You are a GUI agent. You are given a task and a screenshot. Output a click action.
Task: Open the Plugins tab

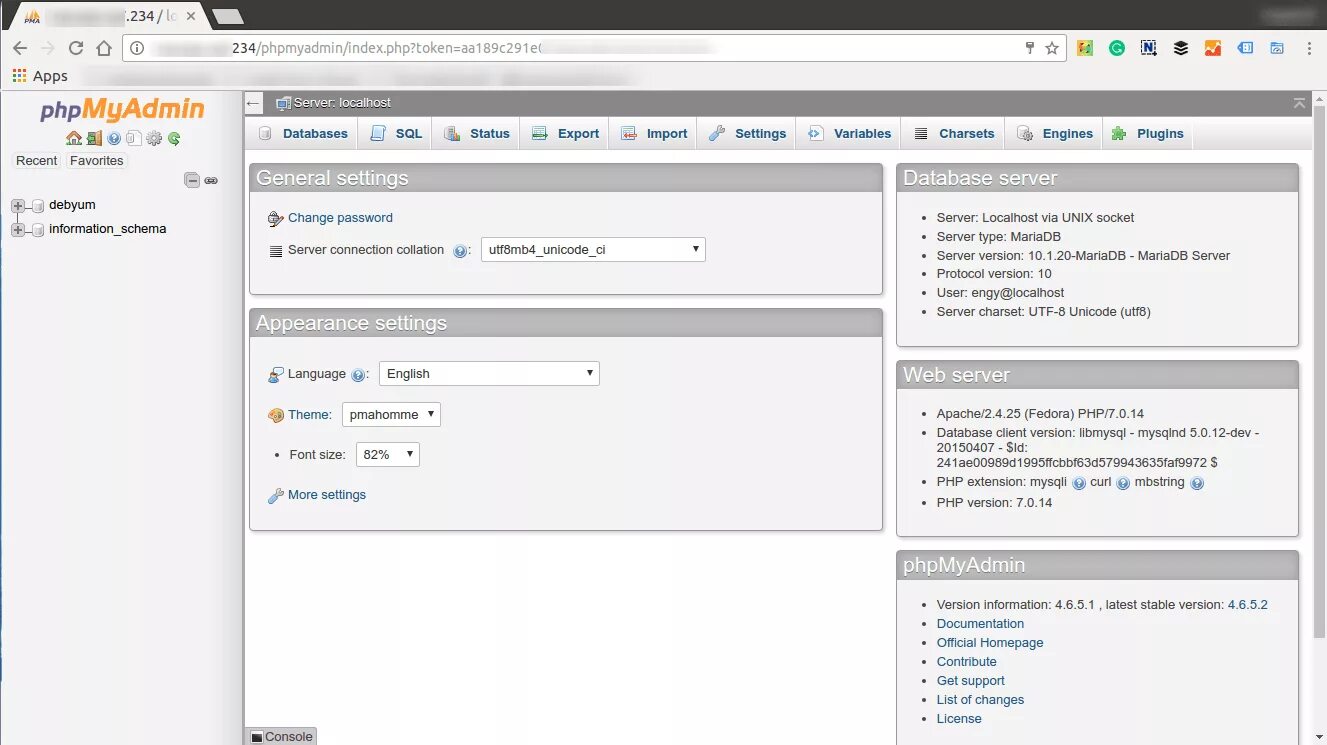1148,134
